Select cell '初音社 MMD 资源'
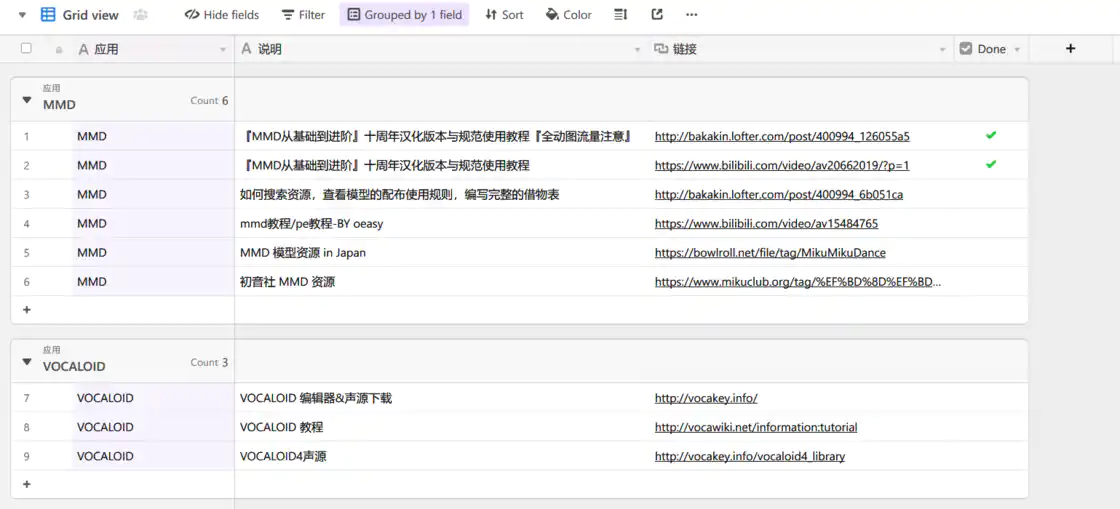Image resolution: width=1120 pixels, height=509 pixels. pos(441,282)
